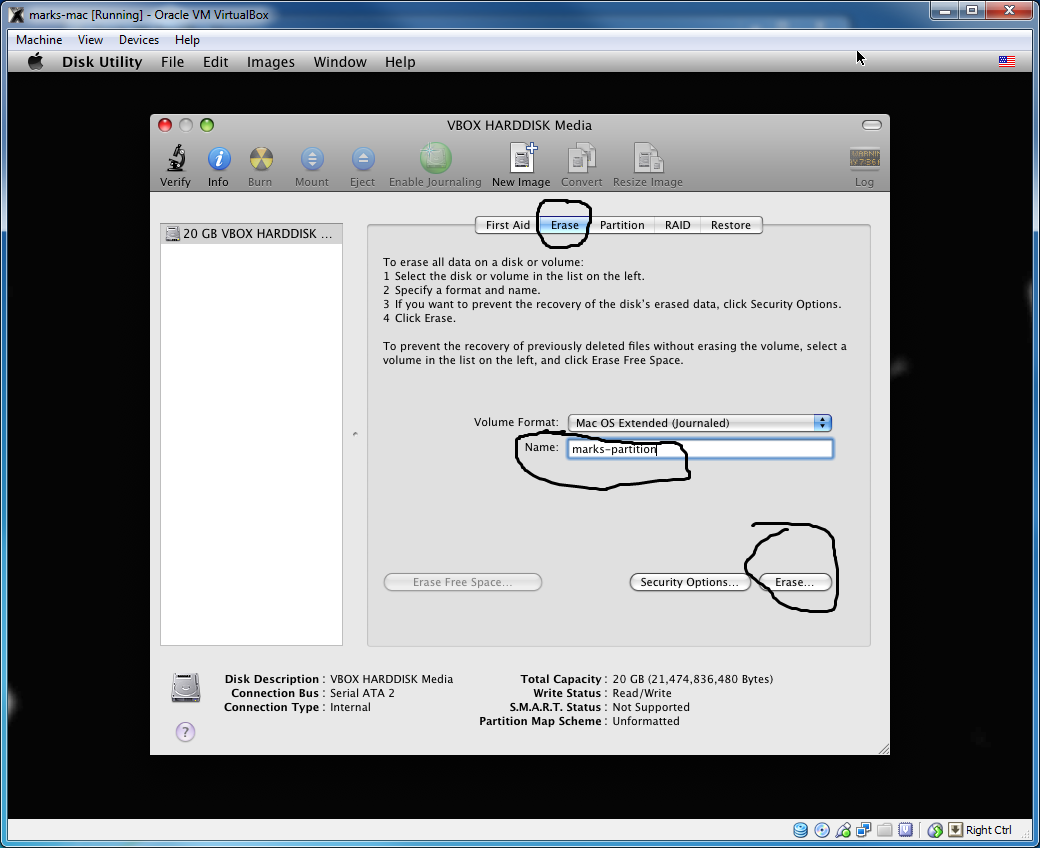
Task: Click the Resize Image toolbar icon
Action: [x=648, y=158]
